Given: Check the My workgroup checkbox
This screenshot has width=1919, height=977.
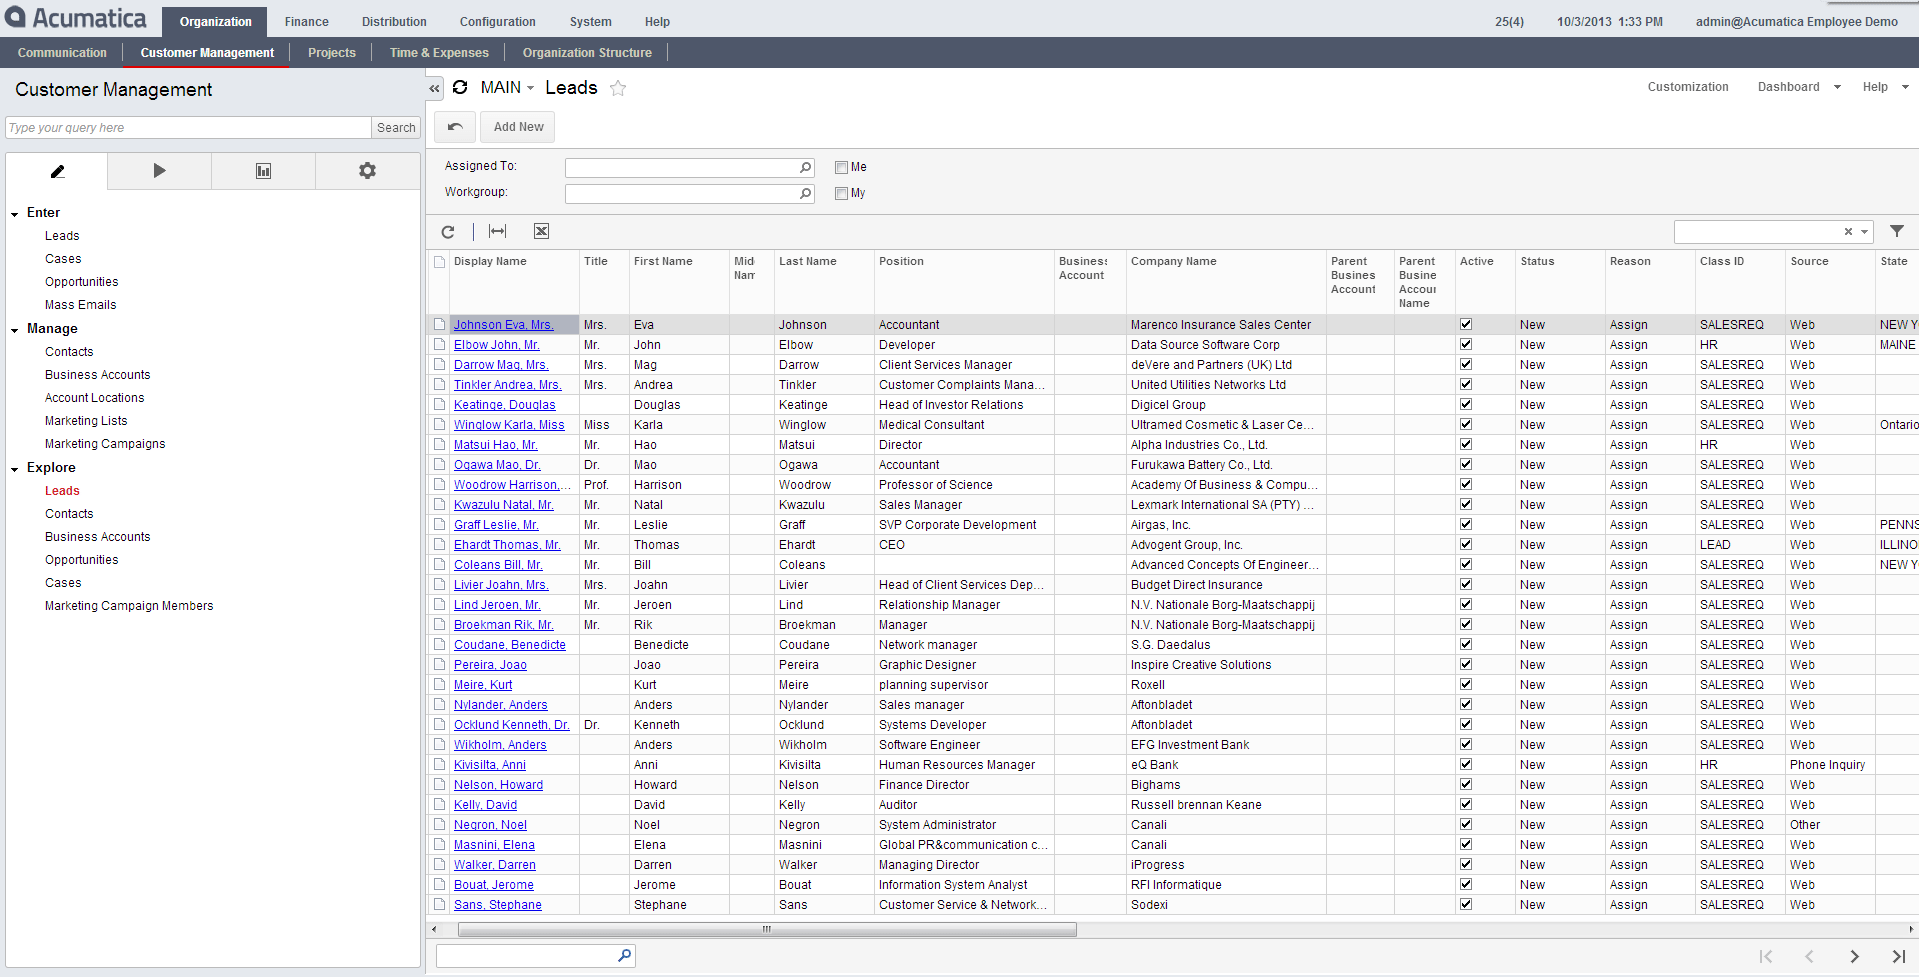Looking at the screenshot, I should point(842,194).
